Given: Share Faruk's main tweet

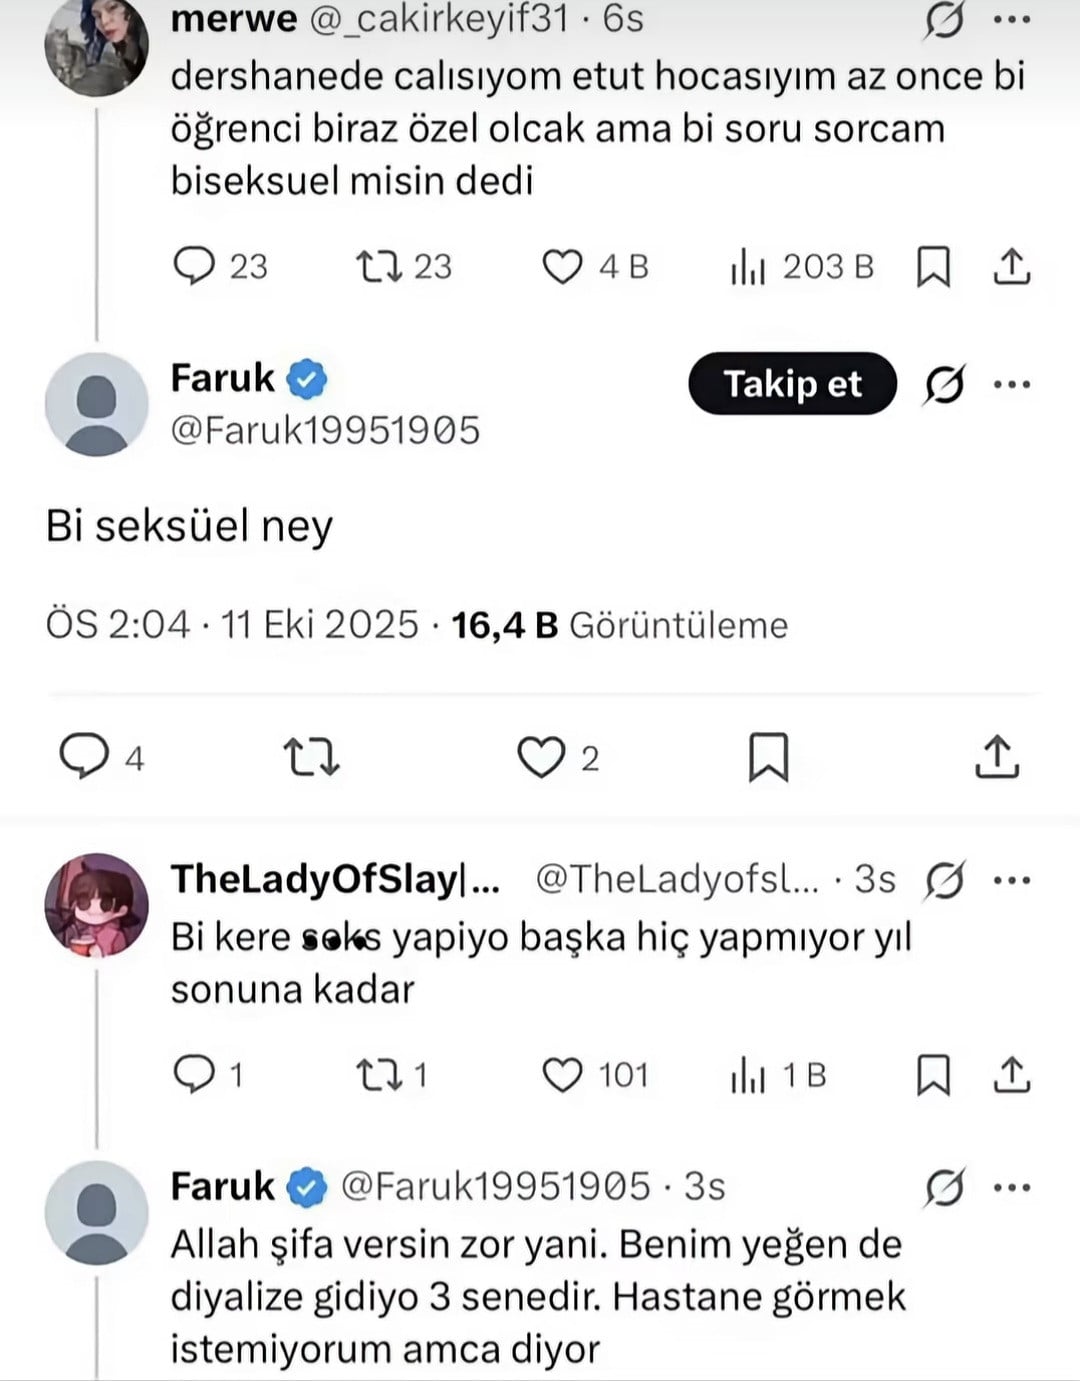Looking at the screenshot, I should [996, 758].
